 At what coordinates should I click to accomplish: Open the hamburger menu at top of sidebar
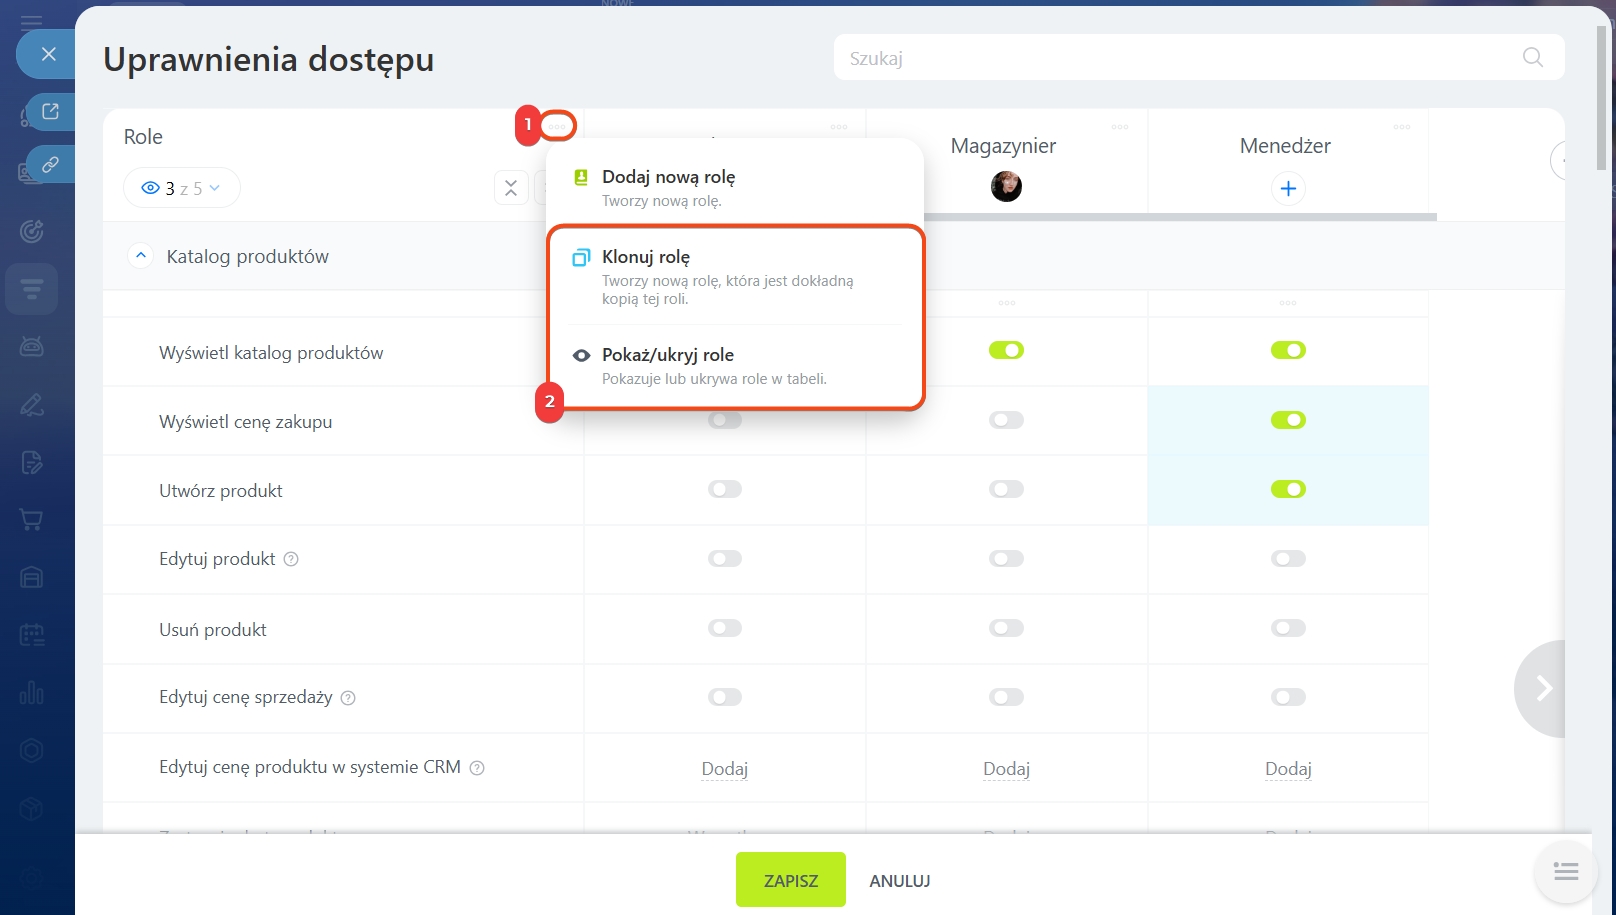pyautogui.click(x=32, y=22)
